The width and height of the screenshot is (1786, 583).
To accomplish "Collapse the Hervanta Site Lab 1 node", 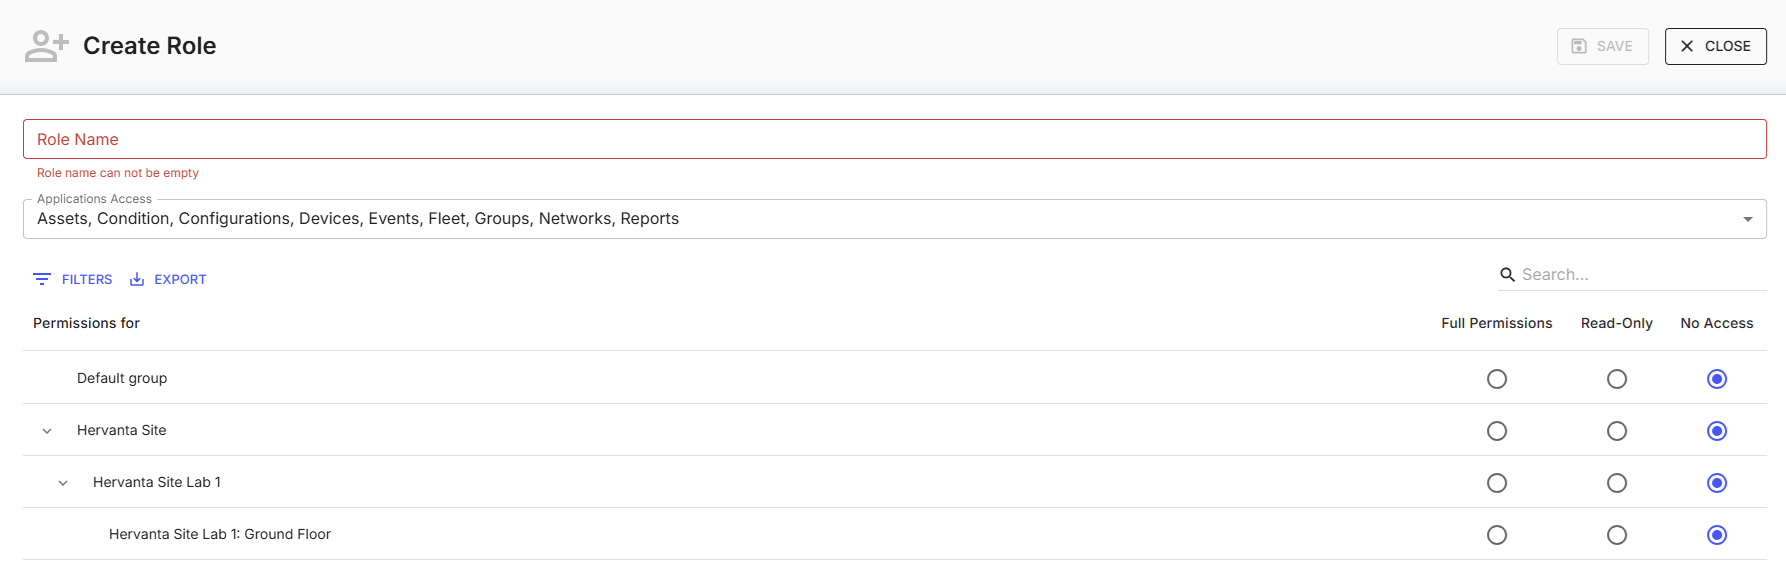I will [x=63, y=483].
